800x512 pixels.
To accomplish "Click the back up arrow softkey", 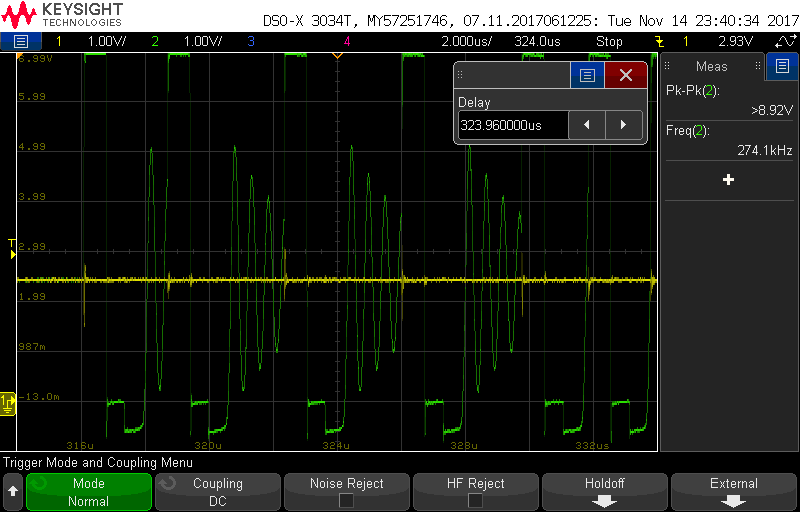I will pyautogui.click(x=13, y=492).
